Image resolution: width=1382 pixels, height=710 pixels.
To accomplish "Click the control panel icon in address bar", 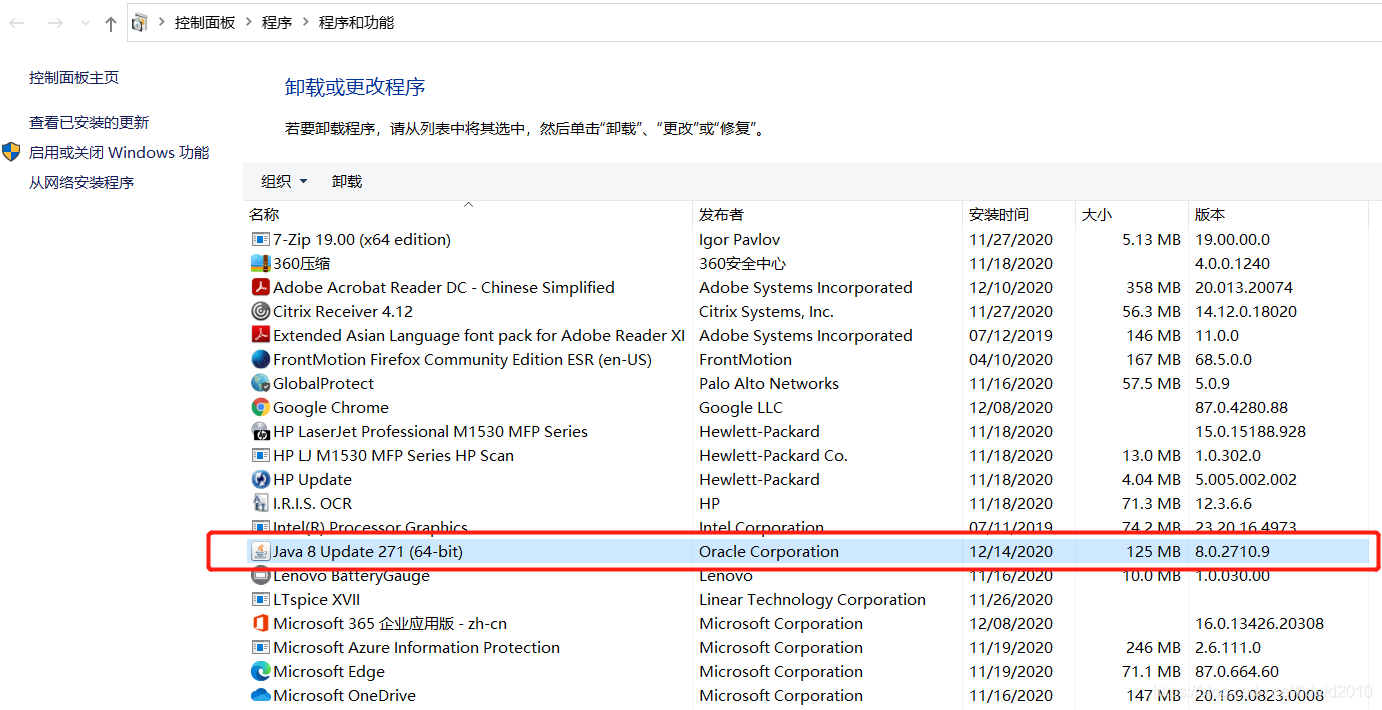I will tap(139, 22).
